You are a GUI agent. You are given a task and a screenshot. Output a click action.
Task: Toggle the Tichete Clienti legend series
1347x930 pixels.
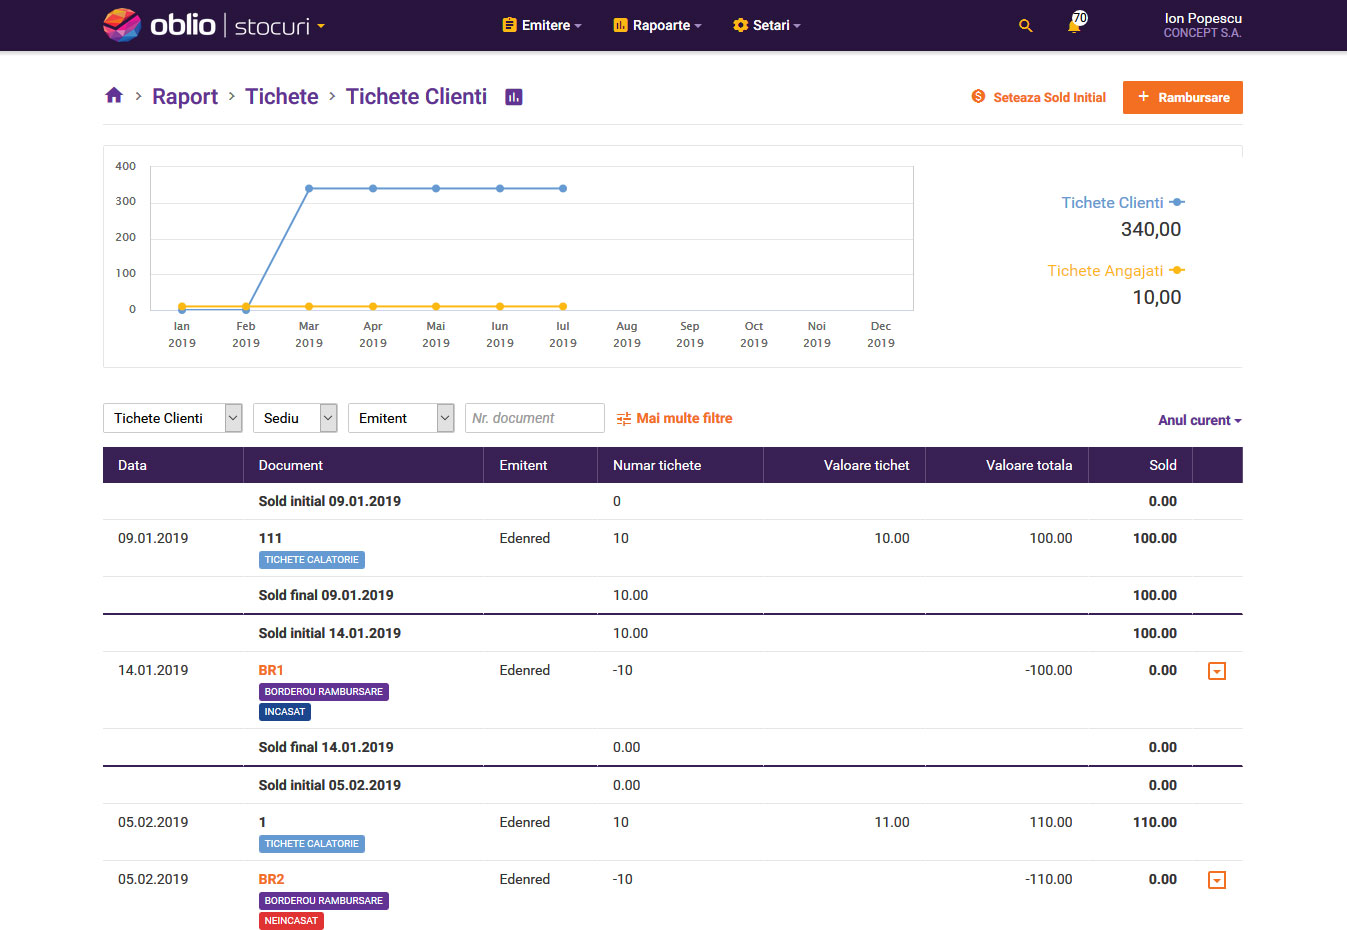pos(1122,202)
